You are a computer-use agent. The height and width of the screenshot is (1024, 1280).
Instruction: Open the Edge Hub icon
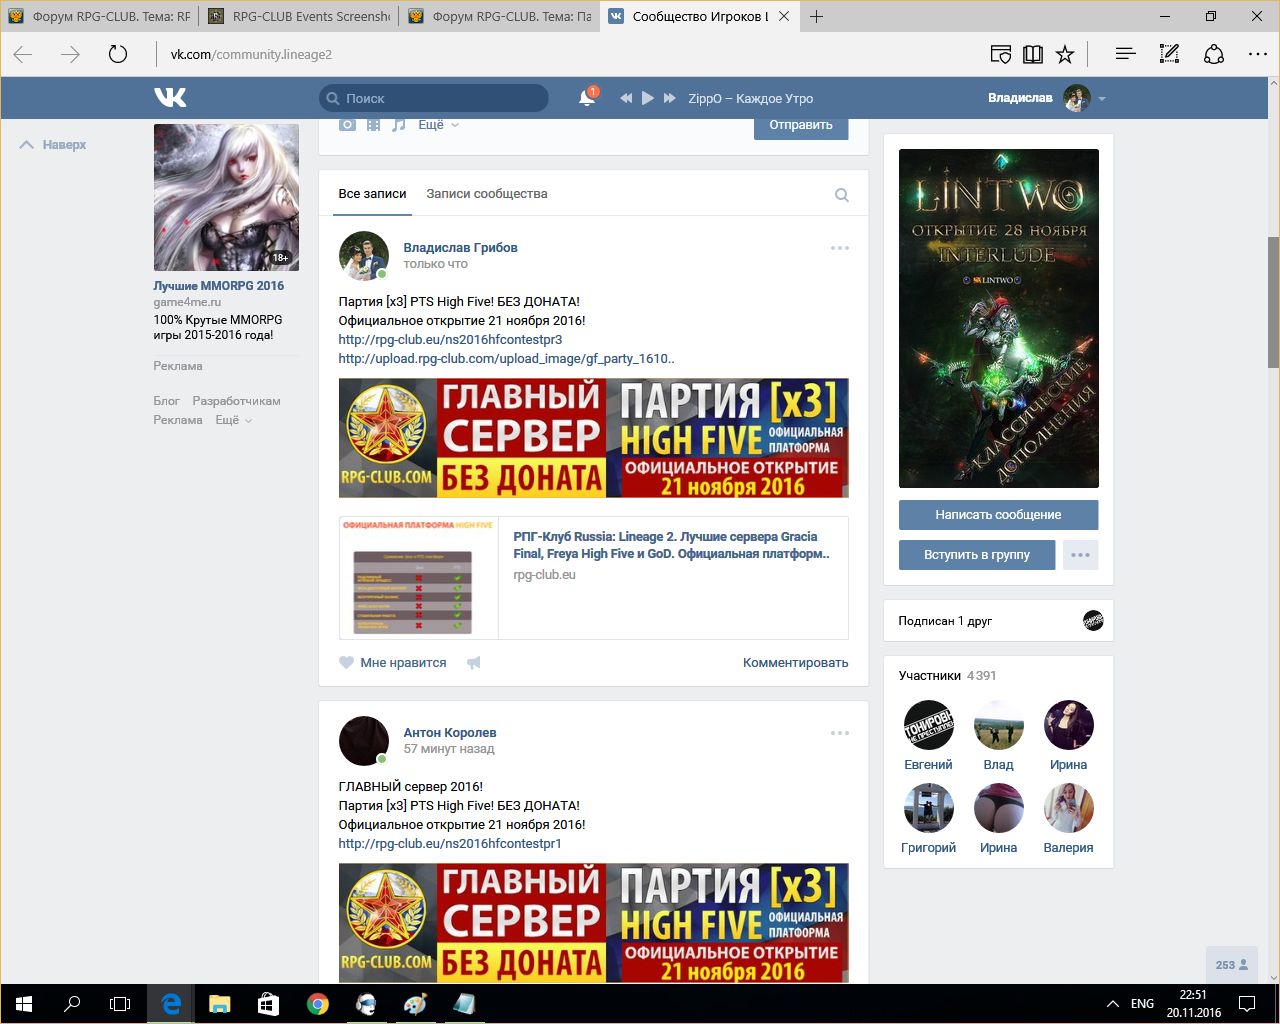[x=1125, y=54]
